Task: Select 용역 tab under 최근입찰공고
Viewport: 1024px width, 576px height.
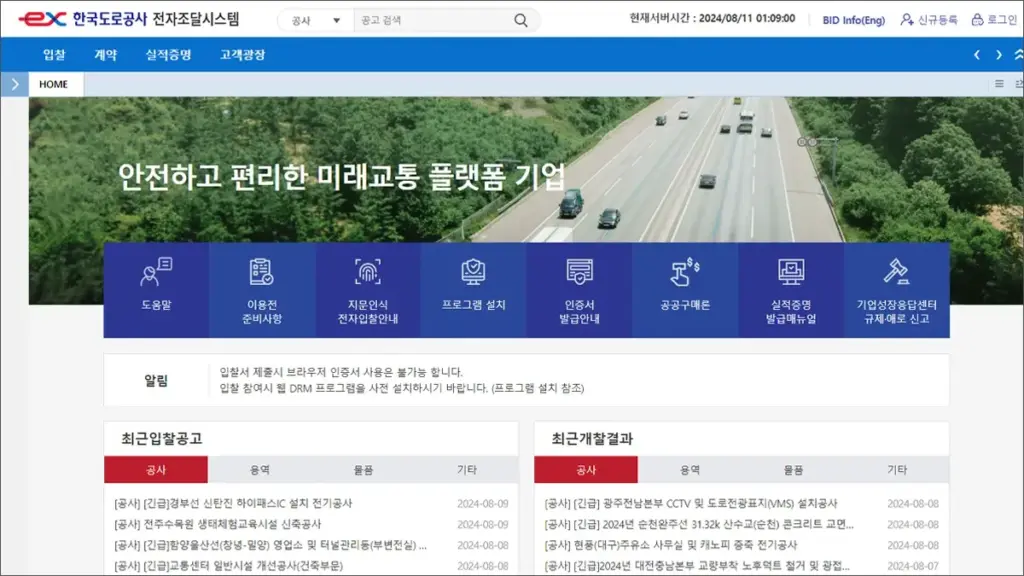Action: pyautogui.click(x=260, y=470)
